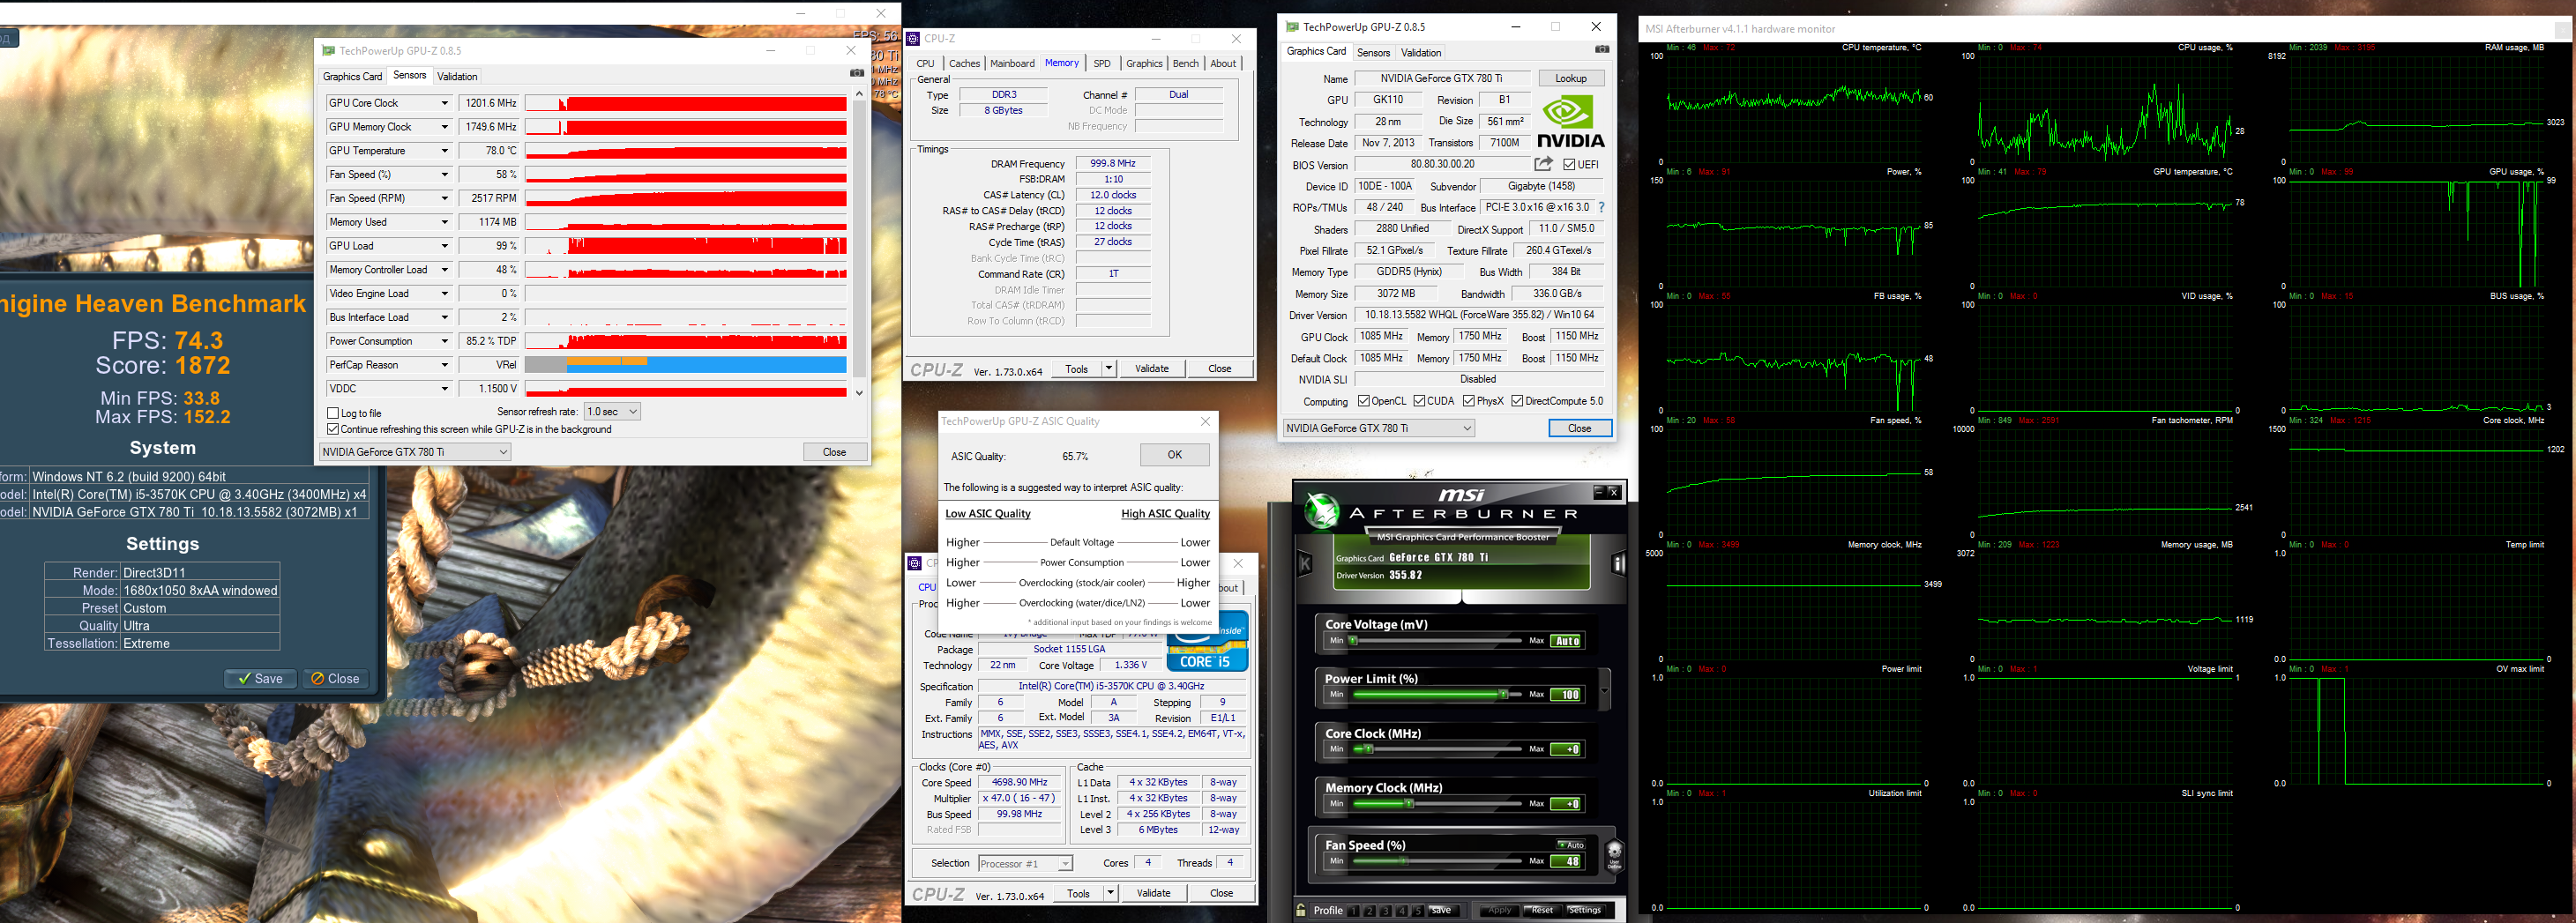Select Afterburner profile slot 4
Image resolution: width=2576 pixels, height=923 pixels.
tap(1401, 911)
